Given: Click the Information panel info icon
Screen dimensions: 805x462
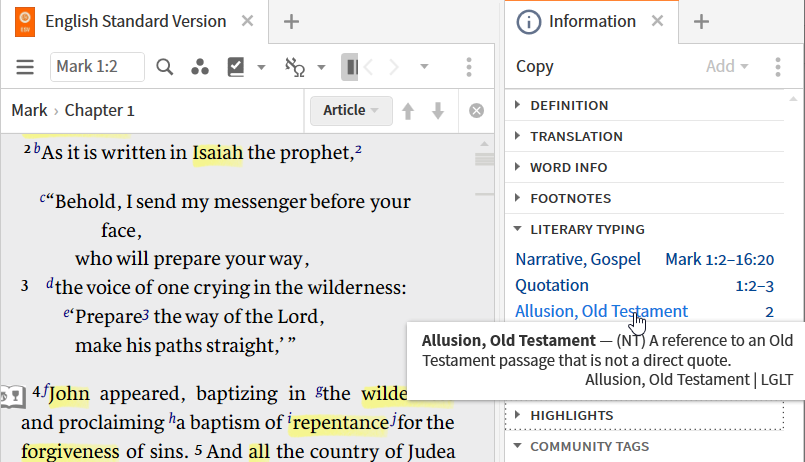Looking at the screenshot, I should click(529, 22).
